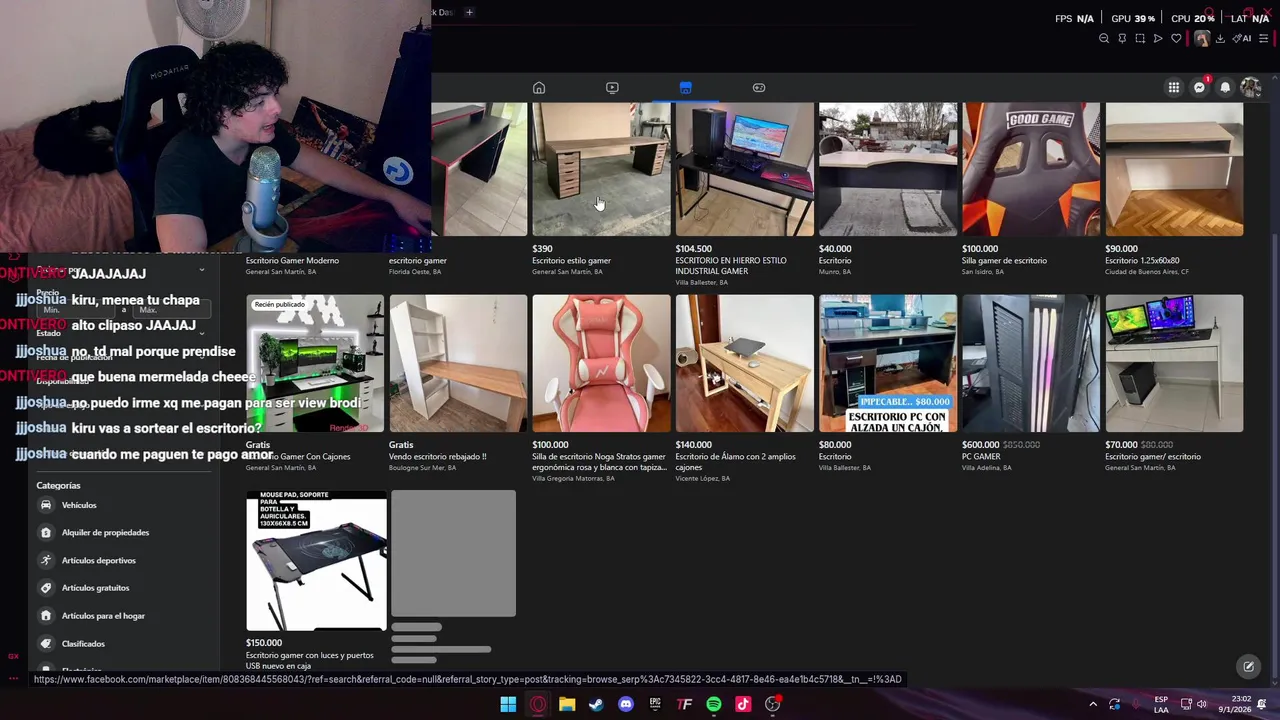Open the Vendo escritorio rebajado listing

pyautogui.click(x=458, y=383)
